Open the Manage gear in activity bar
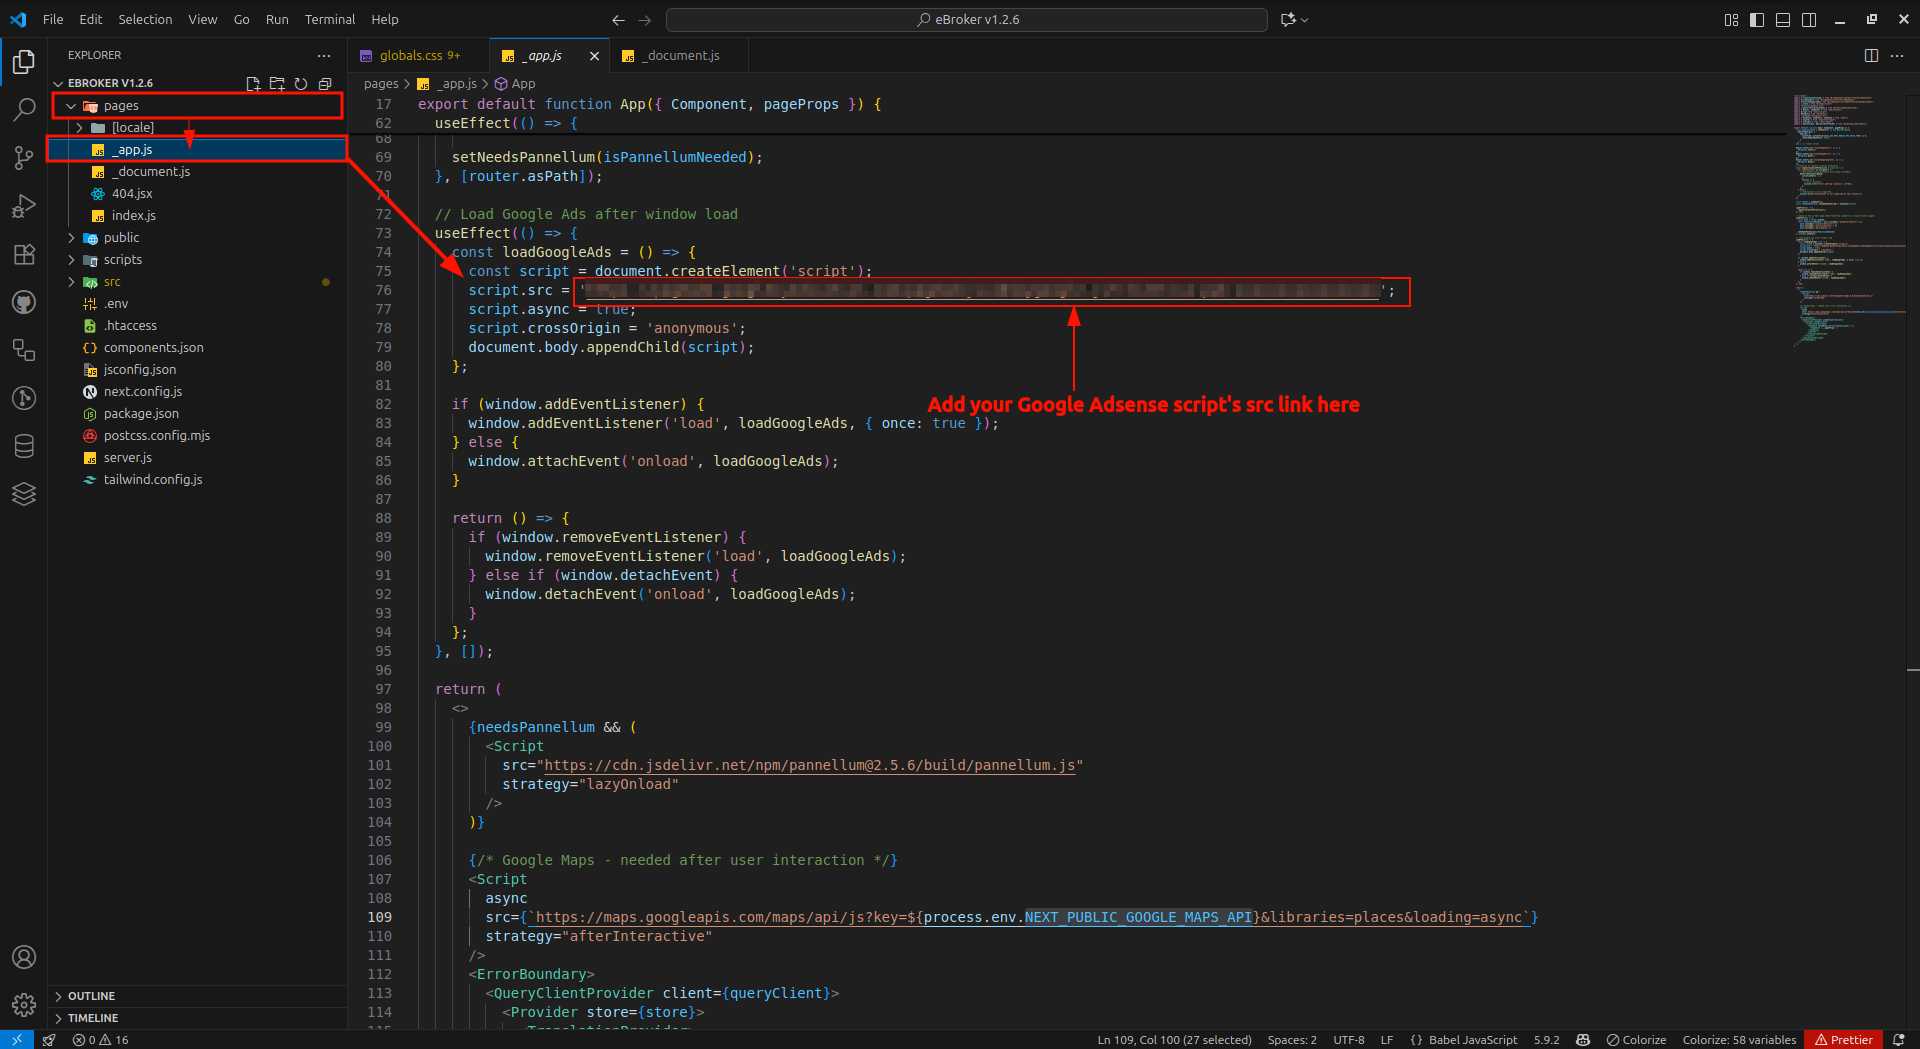 click(24, 1005)
